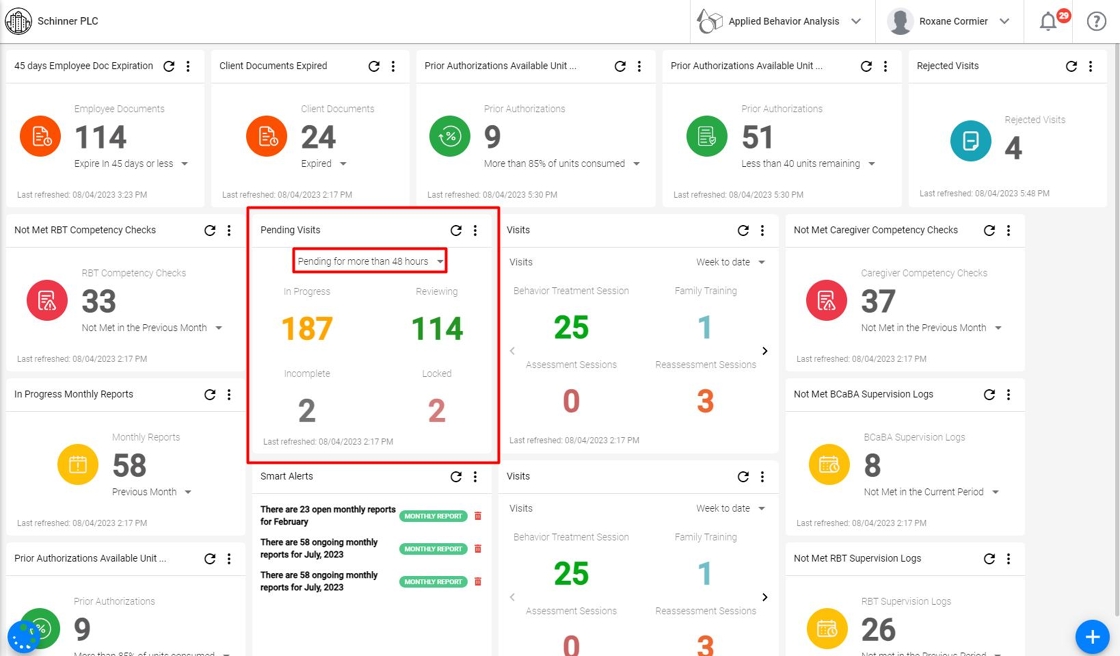Image resolution: width=1120 pixels, height=656 pixels.
Task: Open the help question mark icon
Action: tap(1096, 21)
